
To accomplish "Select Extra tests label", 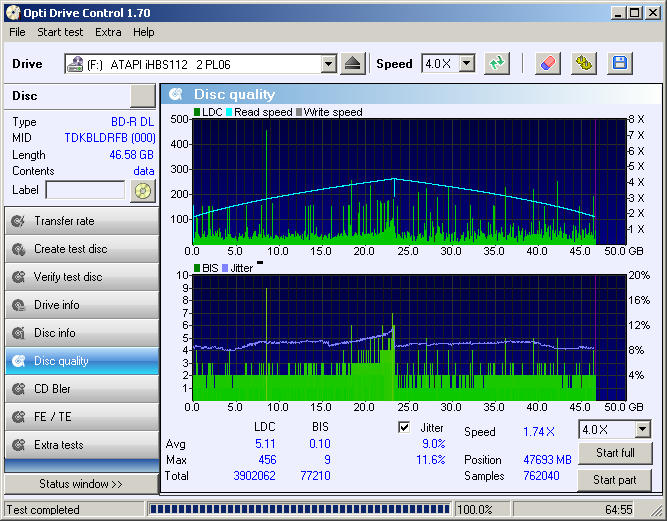I will click(x=59, y=445).
